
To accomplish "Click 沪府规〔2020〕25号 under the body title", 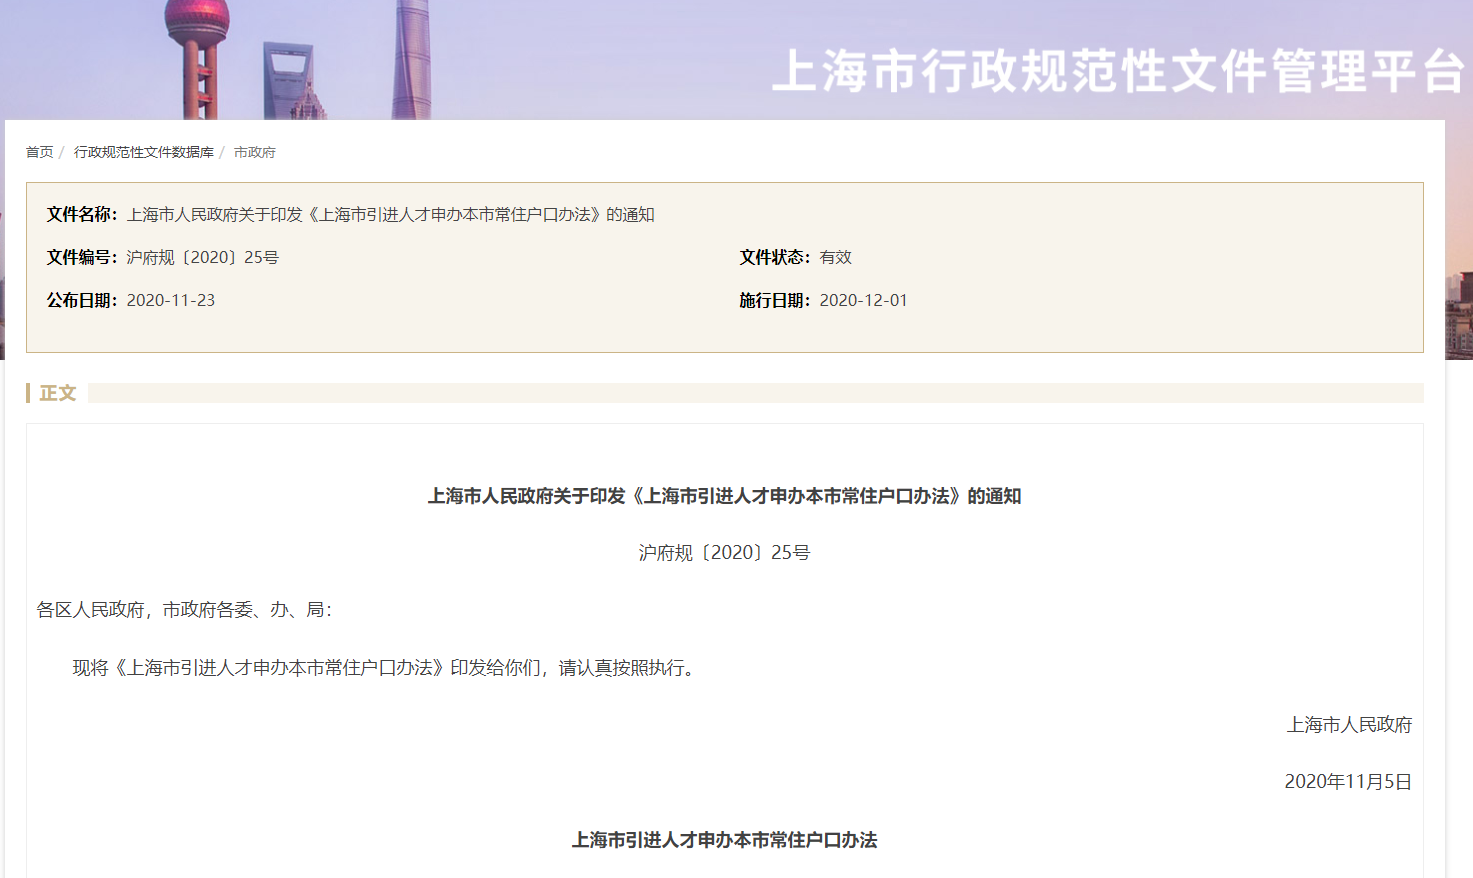I will (x=725, y=553).
